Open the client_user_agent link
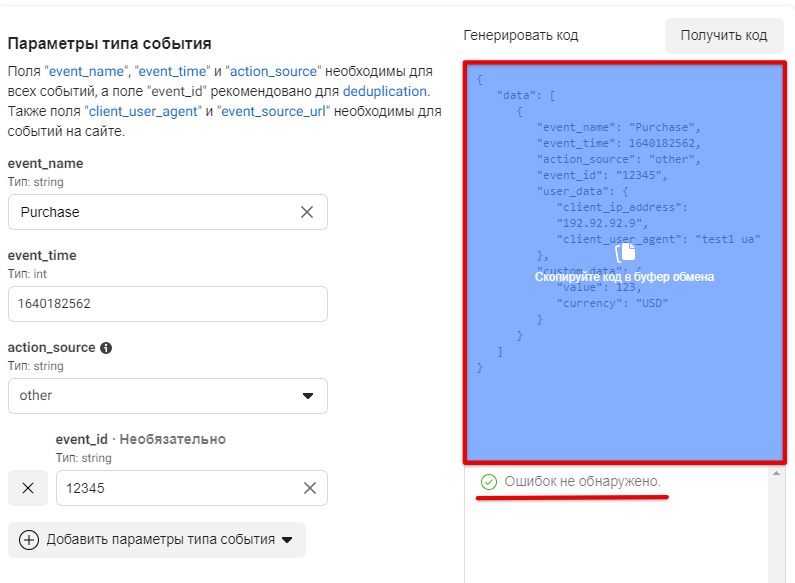The width and height of the screenshot is (795, 583). pyautogui.click(x=144, y=111)
